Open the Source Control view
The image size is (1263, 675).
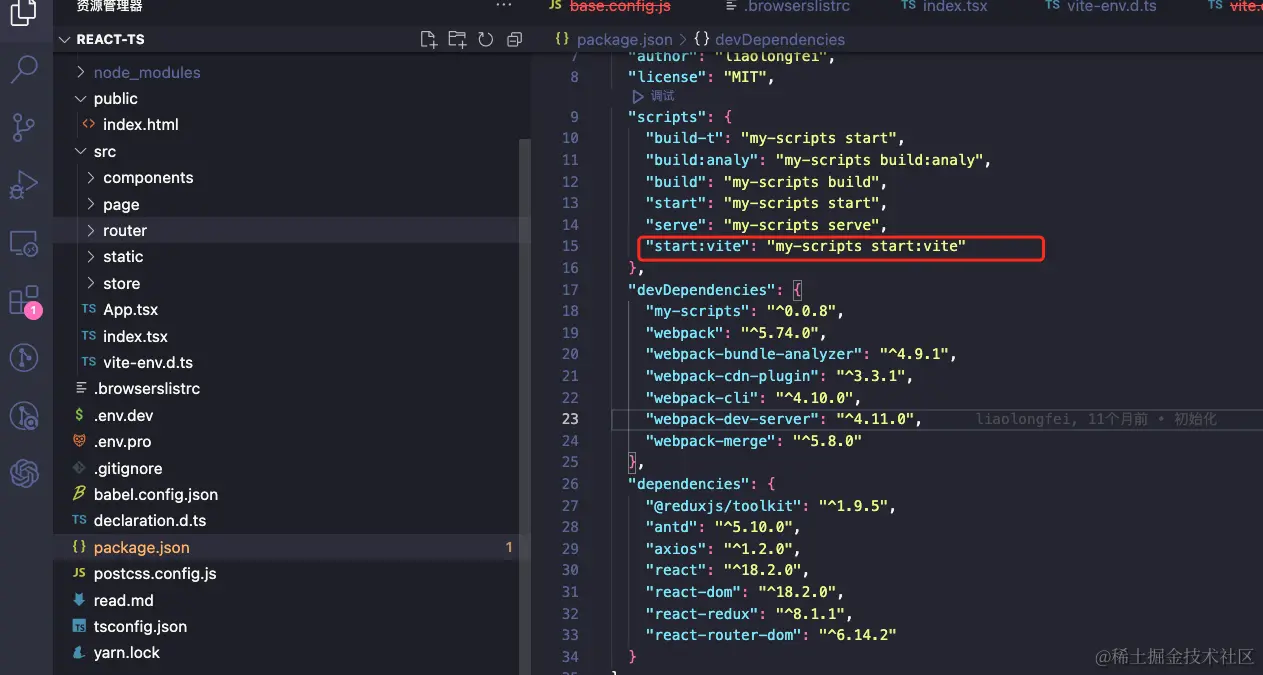24,127
